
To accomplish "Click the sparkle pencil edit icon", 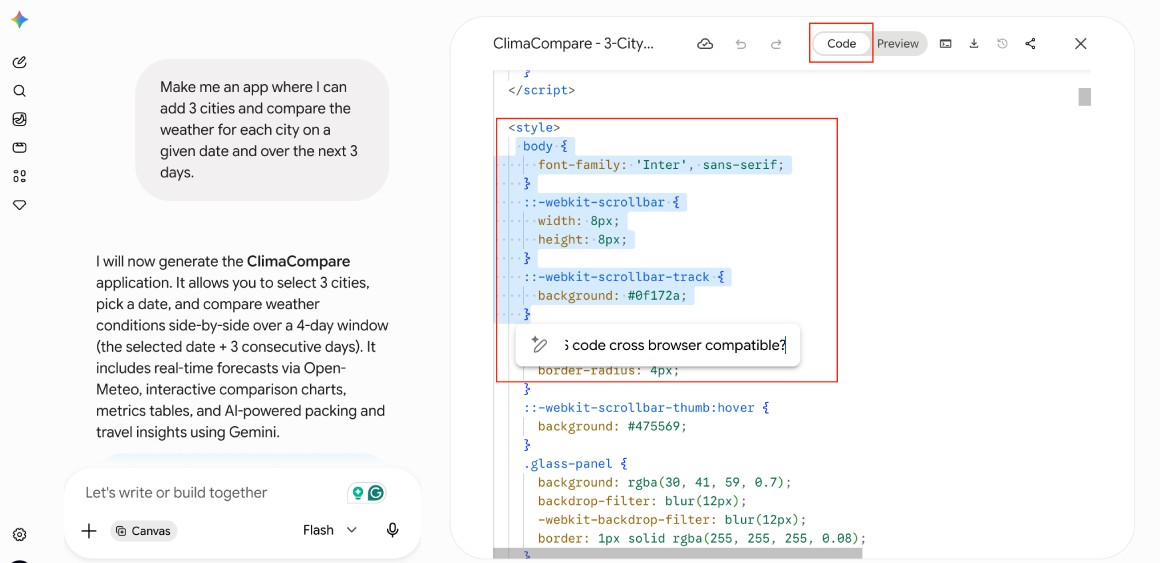I will [x=539, y=345].
